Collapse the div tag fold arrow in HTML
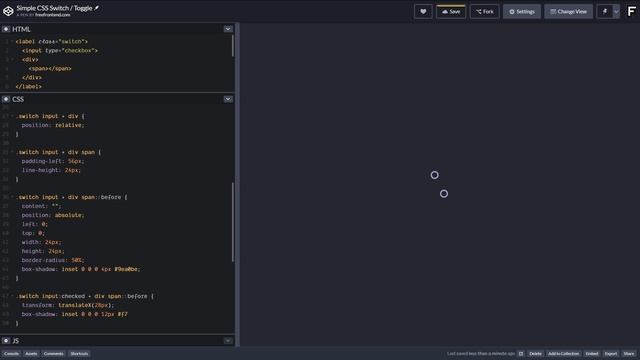Screen dimensions: 640x360 [x=12, y=59]
